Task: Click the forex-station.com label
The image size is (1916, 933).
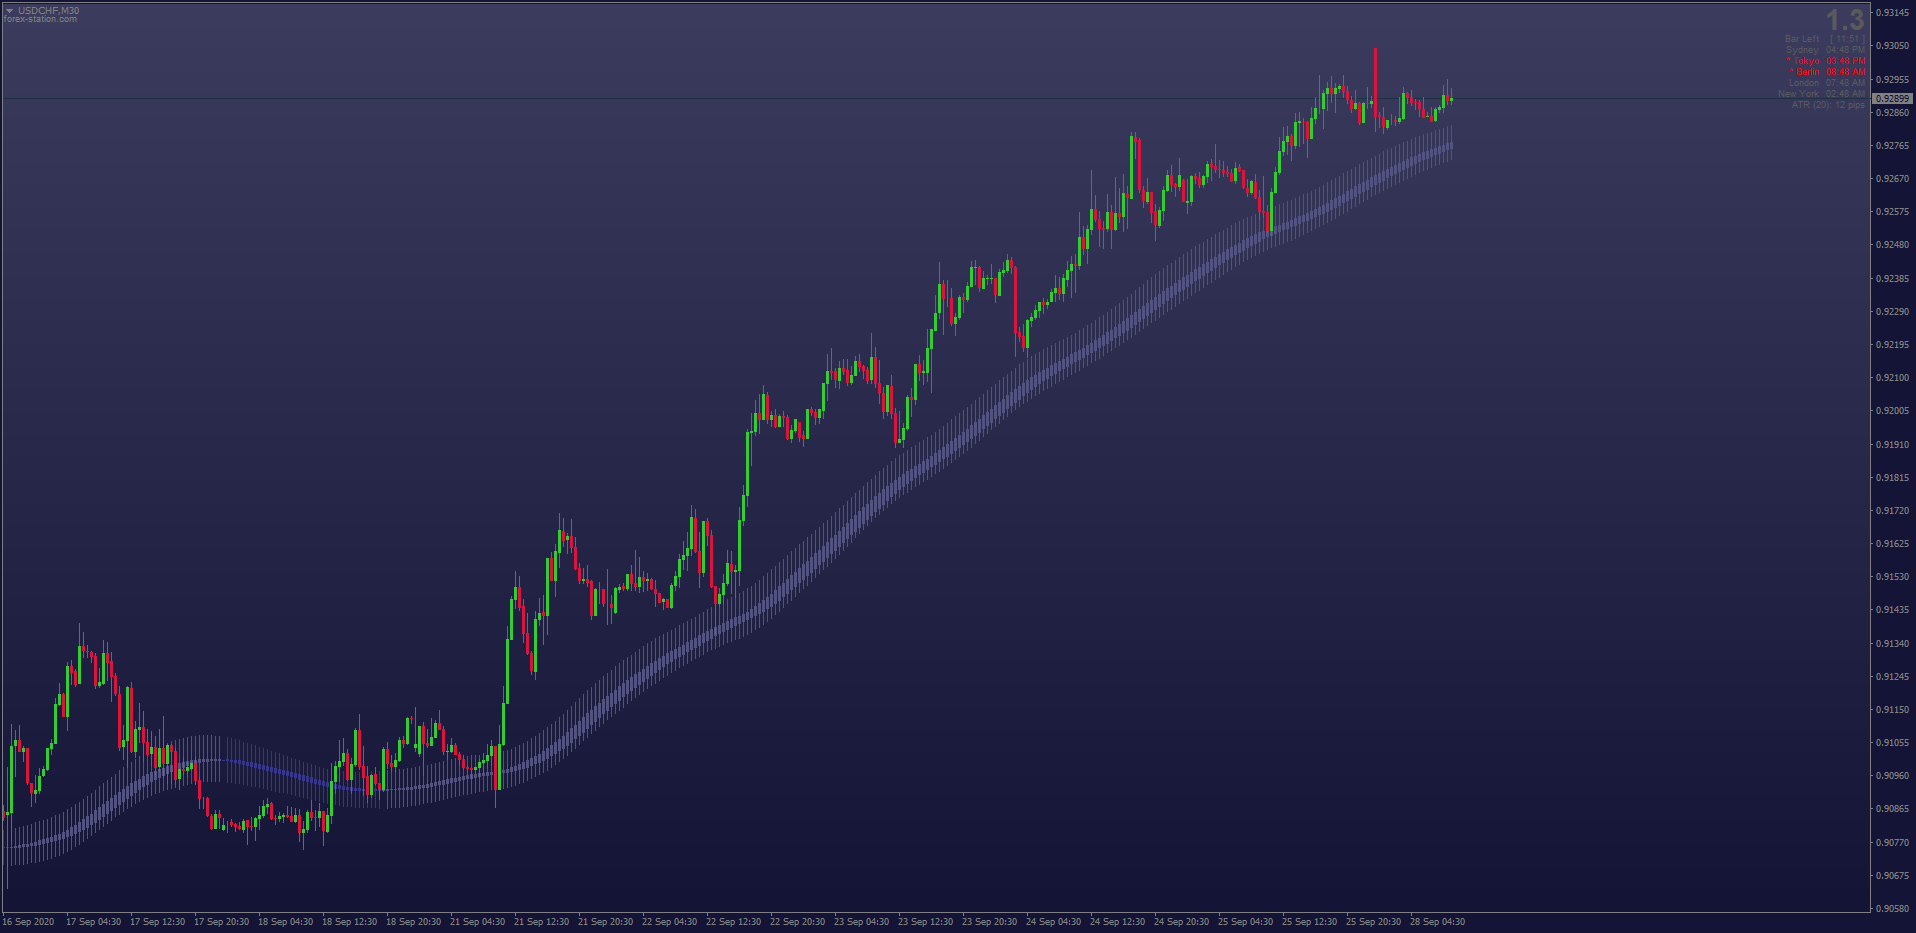Action: click(x=40, y=20)
